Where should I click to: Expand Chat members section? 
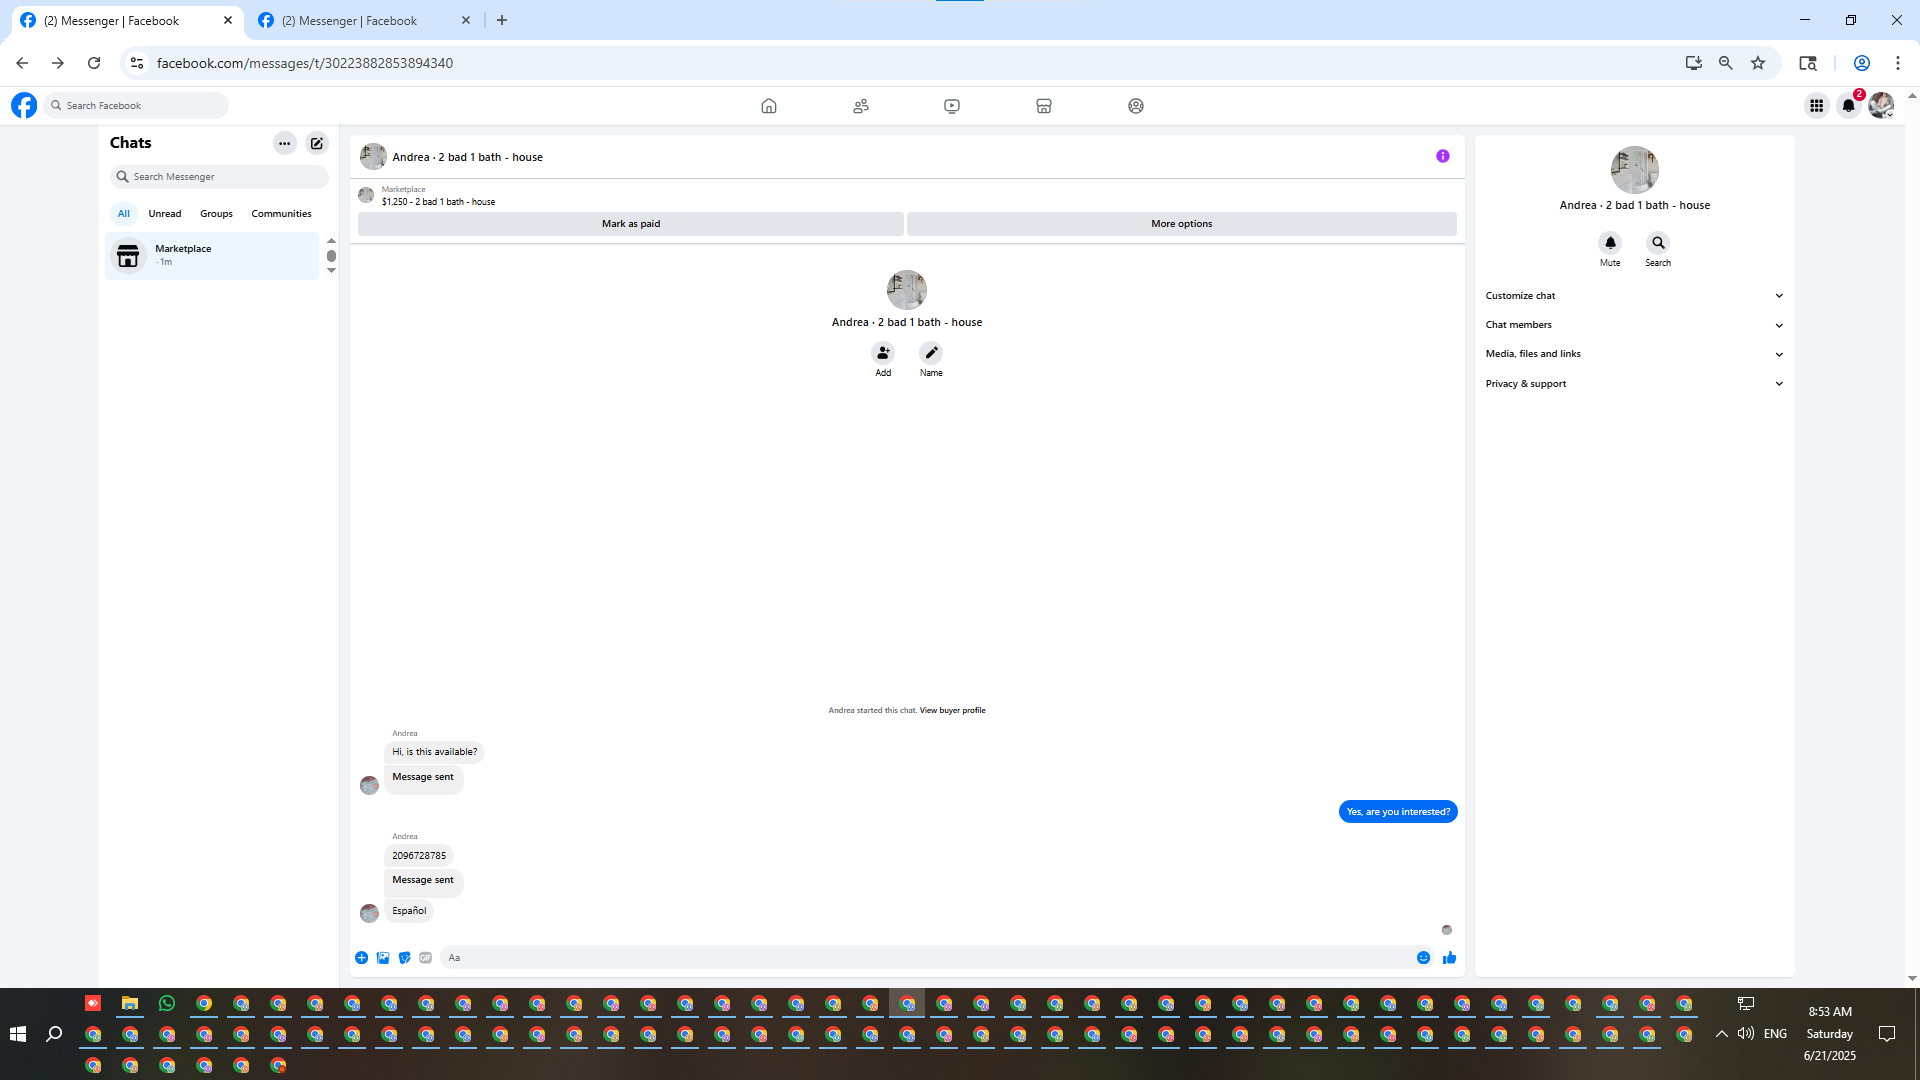coord(1634,325)
